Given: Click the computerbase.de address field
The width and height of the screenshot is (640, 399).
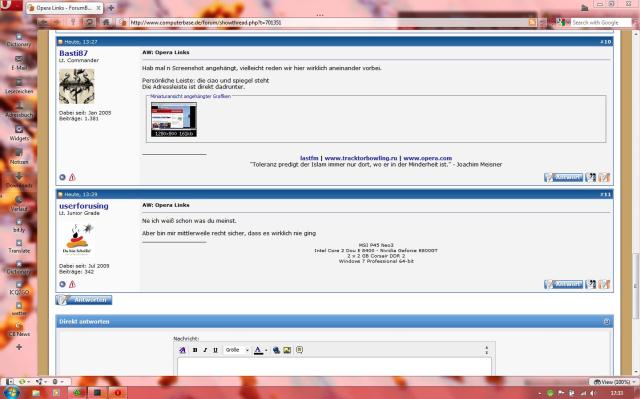Looking at the screenshot, I should 328,22.
